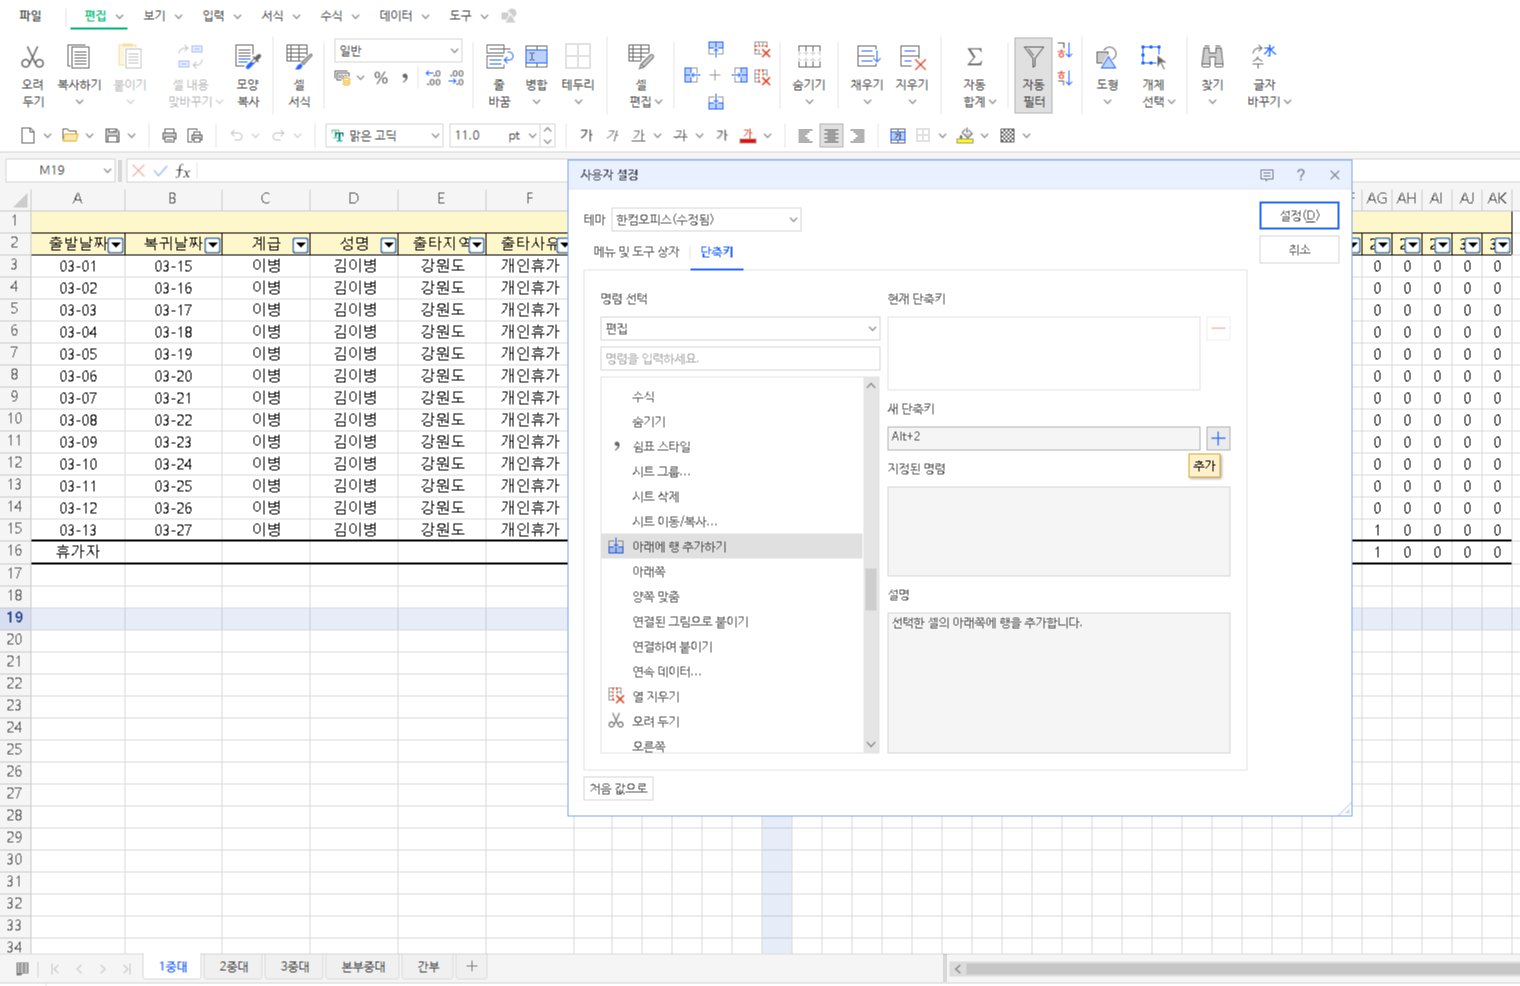Screen dimensions: 1520x986
Task: Add a new sheet with plus button
Action: pos(471,966)
